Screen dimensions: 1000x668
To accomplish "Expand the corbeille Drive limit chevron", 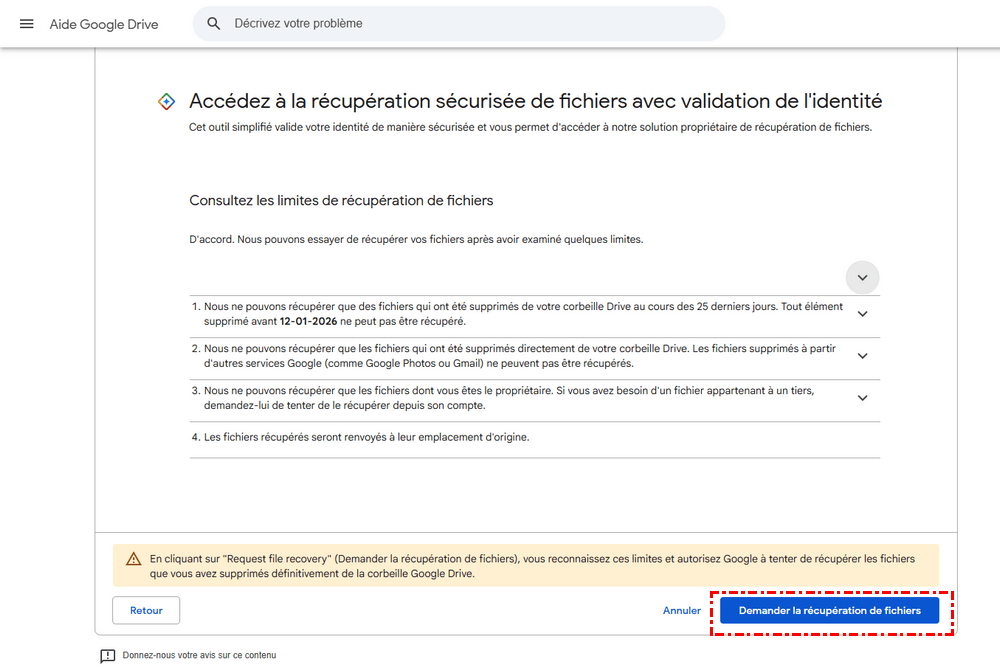I will pyautogui.click(x=862, y=356).
